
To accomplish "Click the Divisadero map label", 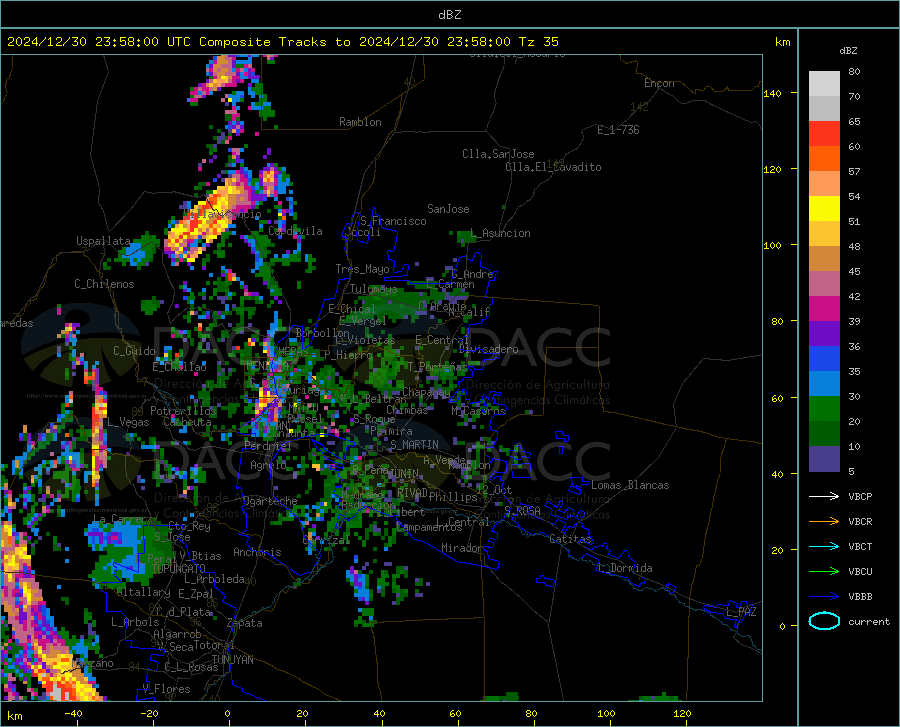I will [x=488, y=349].
